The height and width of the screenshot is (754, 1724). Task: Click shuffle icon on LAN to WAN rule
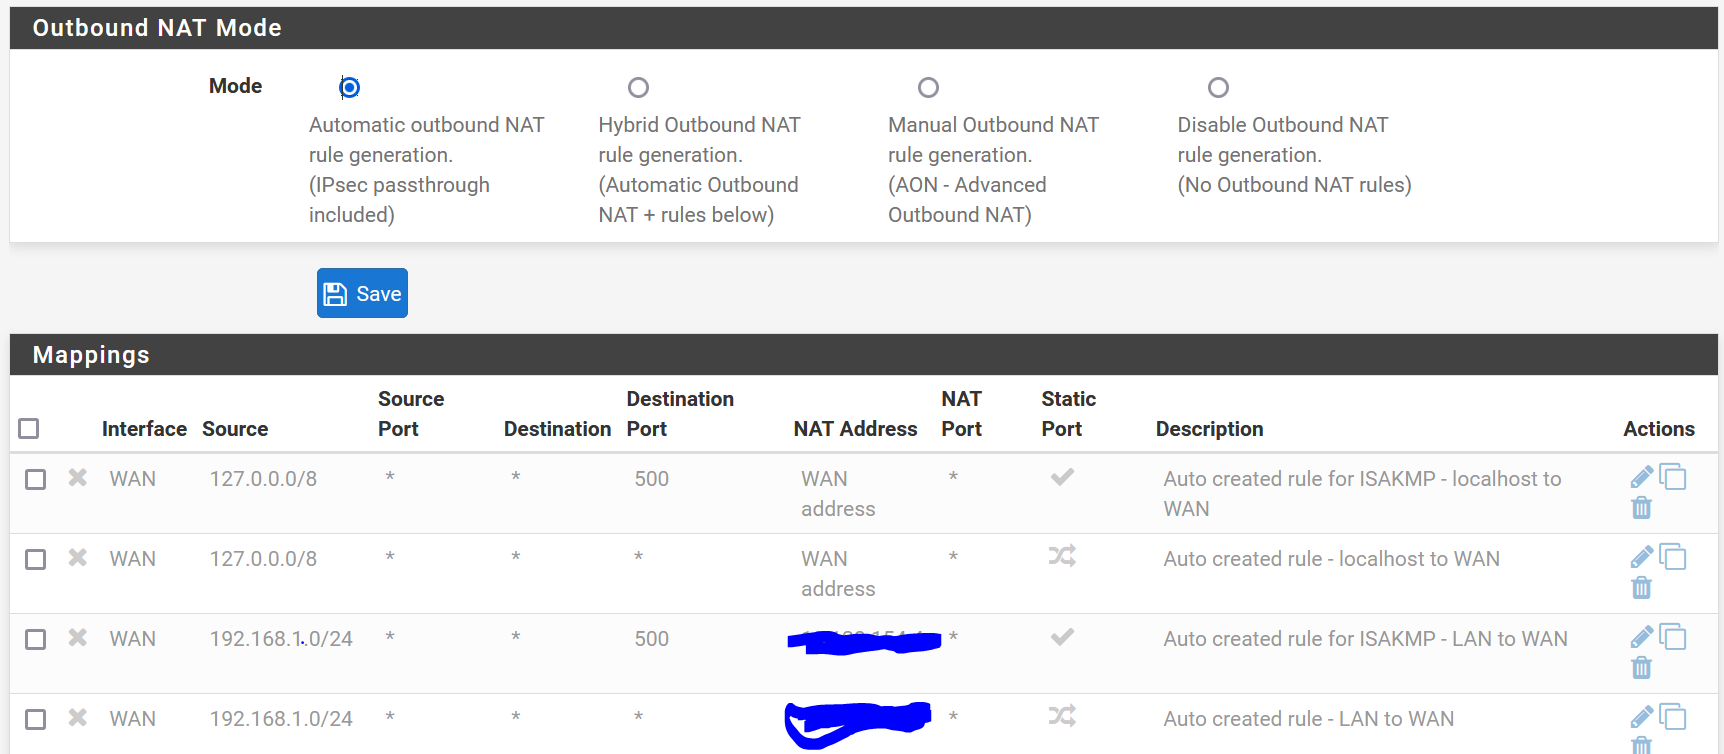pos(1062,716)
